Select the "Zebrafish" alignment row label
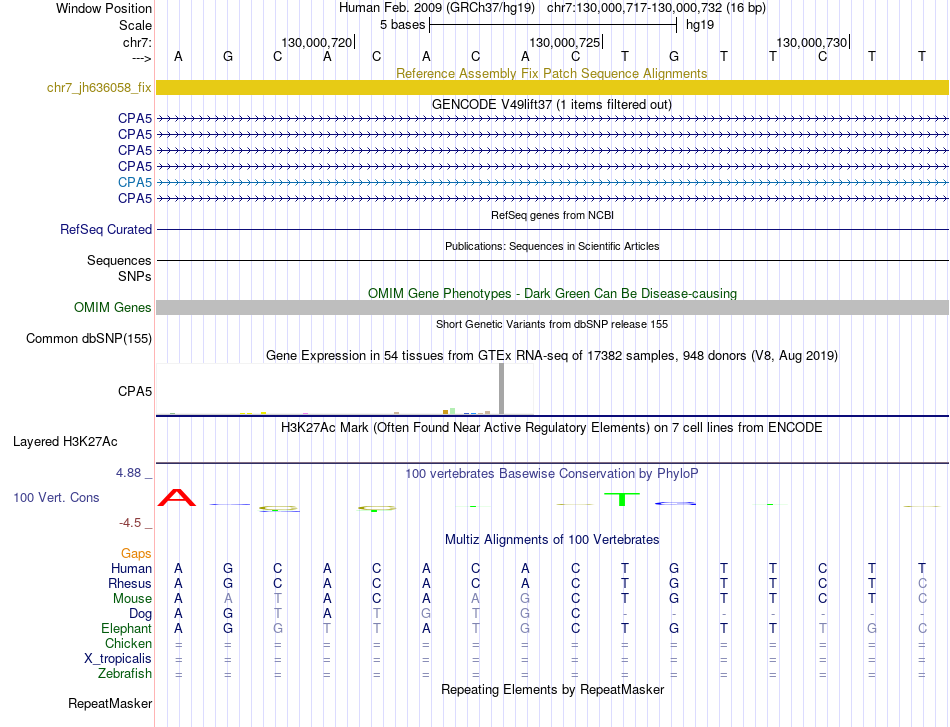 tap(125, 673)
